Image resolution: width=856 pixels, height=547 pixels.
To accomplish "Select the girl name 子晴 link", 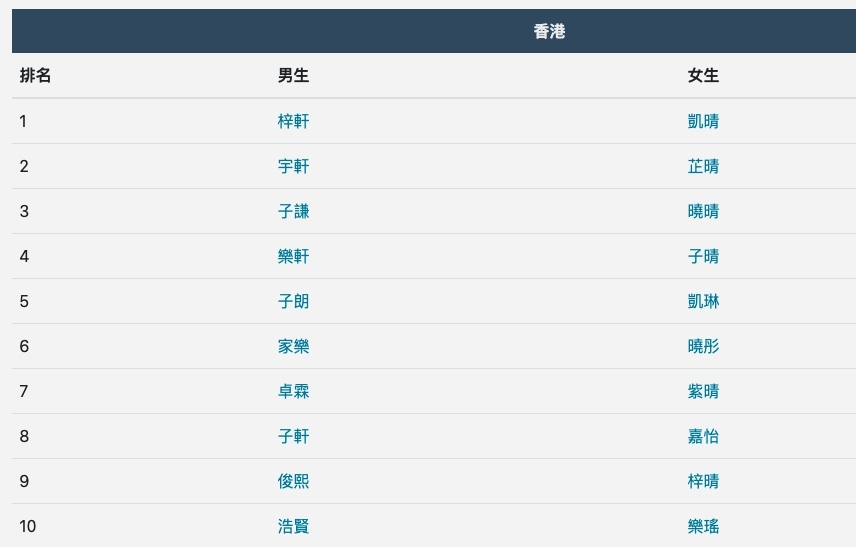I will (x=703, y=256).
